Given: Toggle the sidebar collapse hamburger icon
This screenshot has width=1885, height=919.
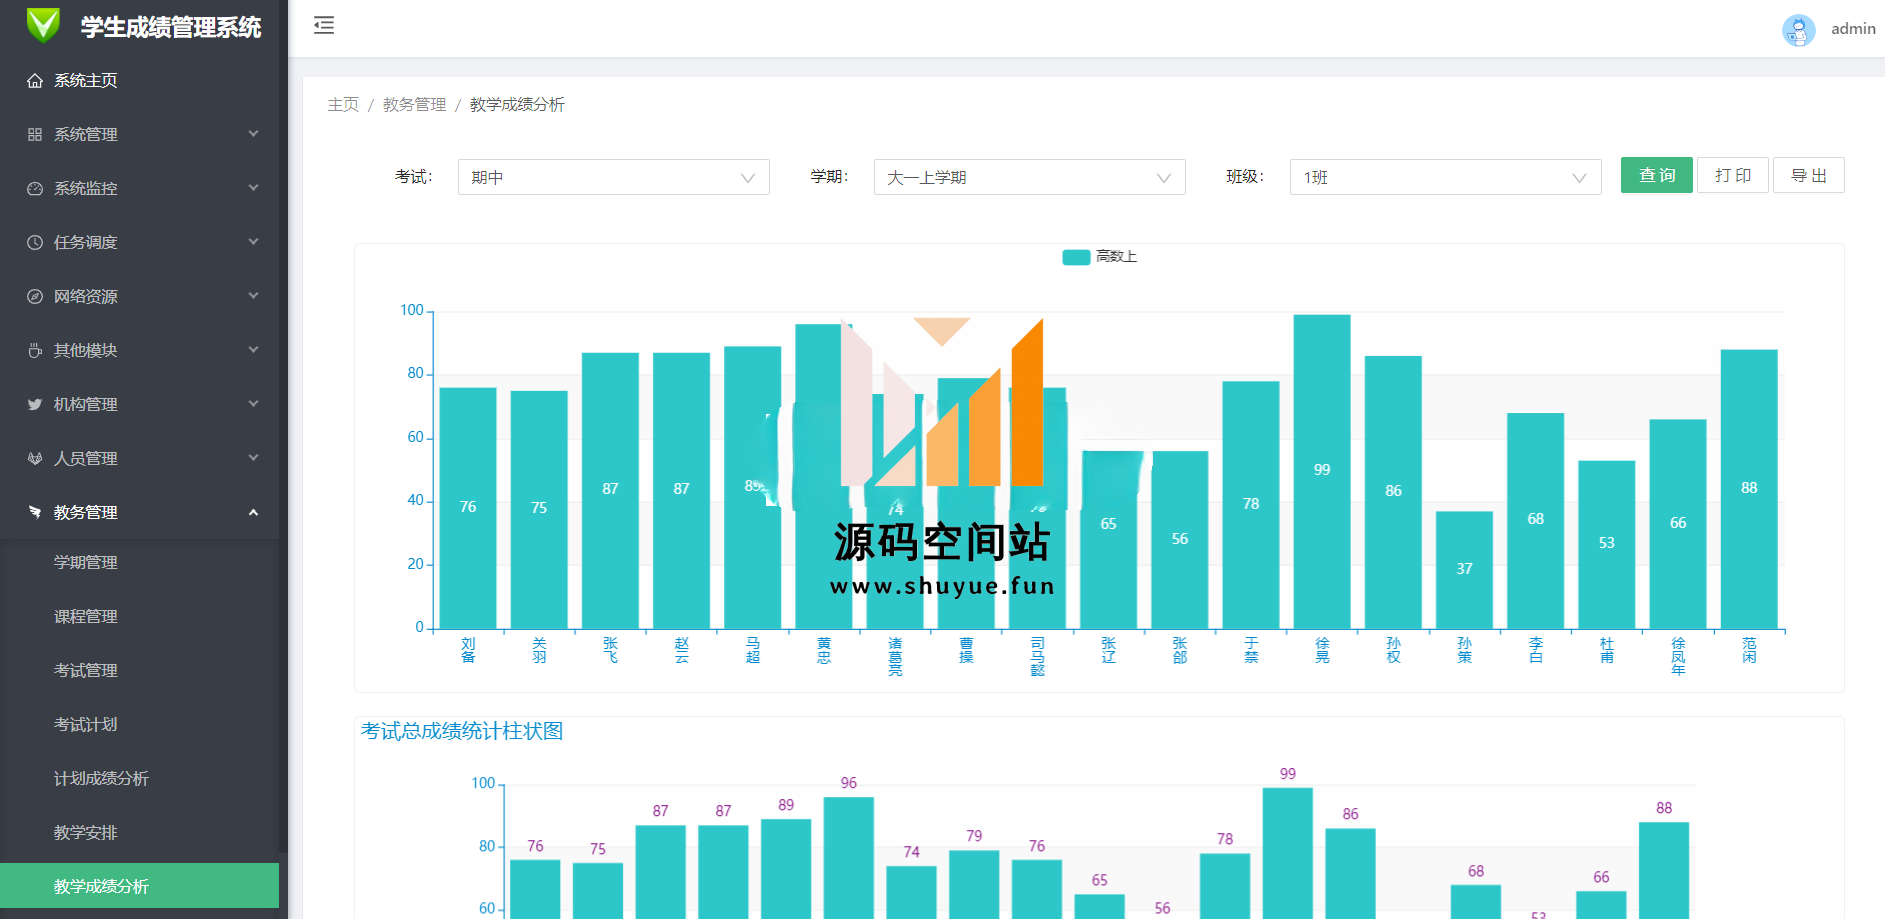Looking at the screenshot, I should 324,25.
